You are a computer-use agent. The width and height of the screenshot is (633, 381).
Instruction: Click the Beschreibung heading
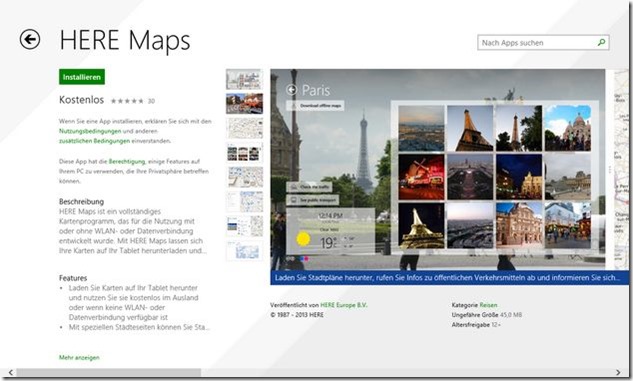pos(81,201)
